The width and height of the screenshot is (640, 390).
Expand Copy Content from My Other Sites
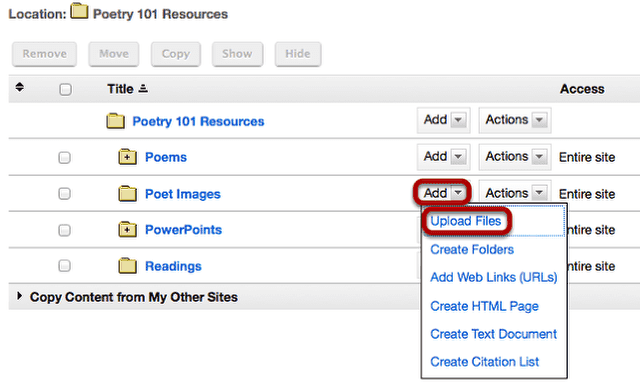[x=19, y=296]
